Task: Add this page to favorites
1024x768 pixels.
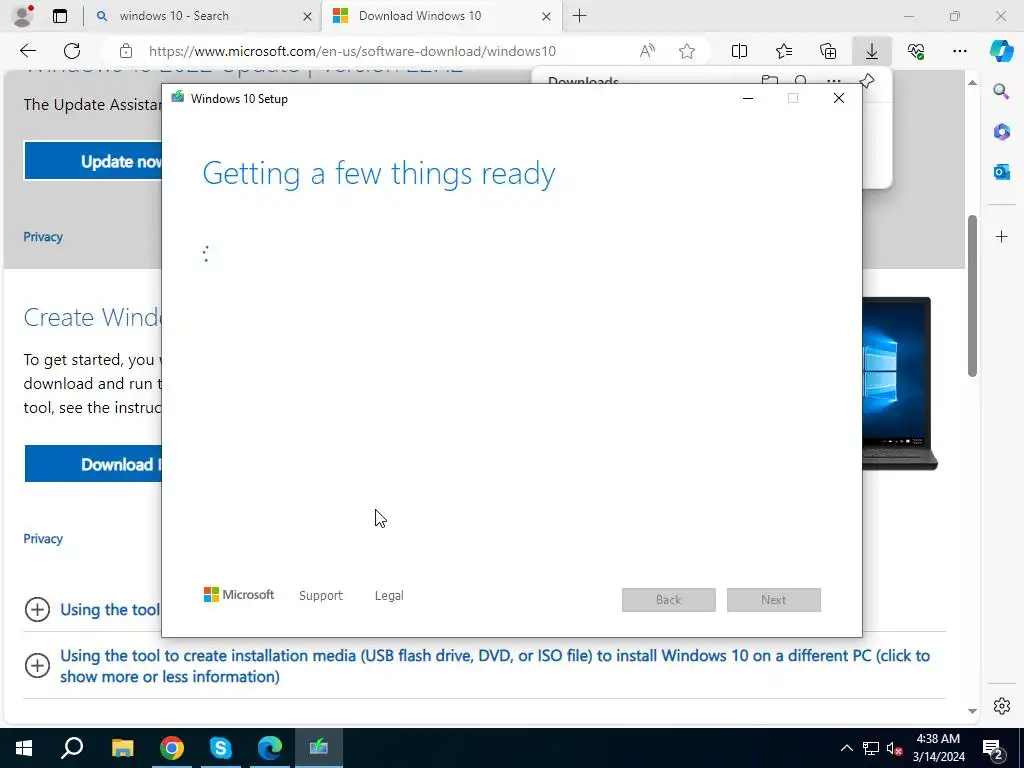Action: [x=687, y=51]
